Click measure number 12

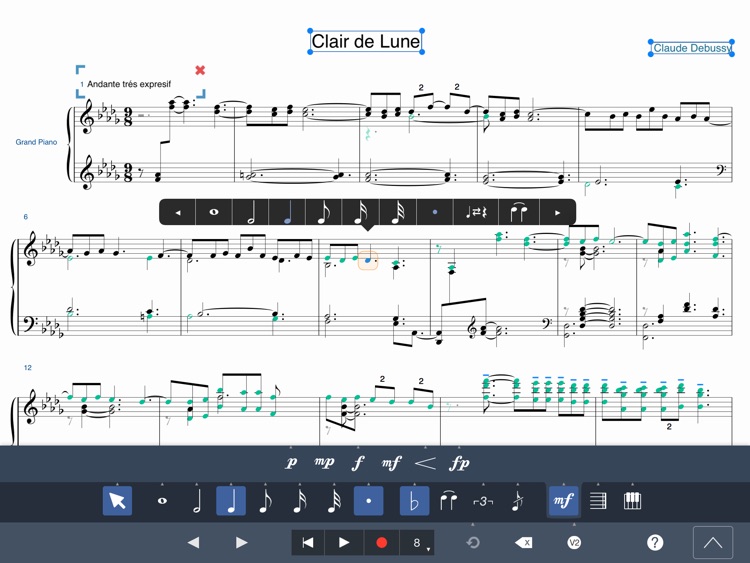pyautogui.click(x=28, y=368)
